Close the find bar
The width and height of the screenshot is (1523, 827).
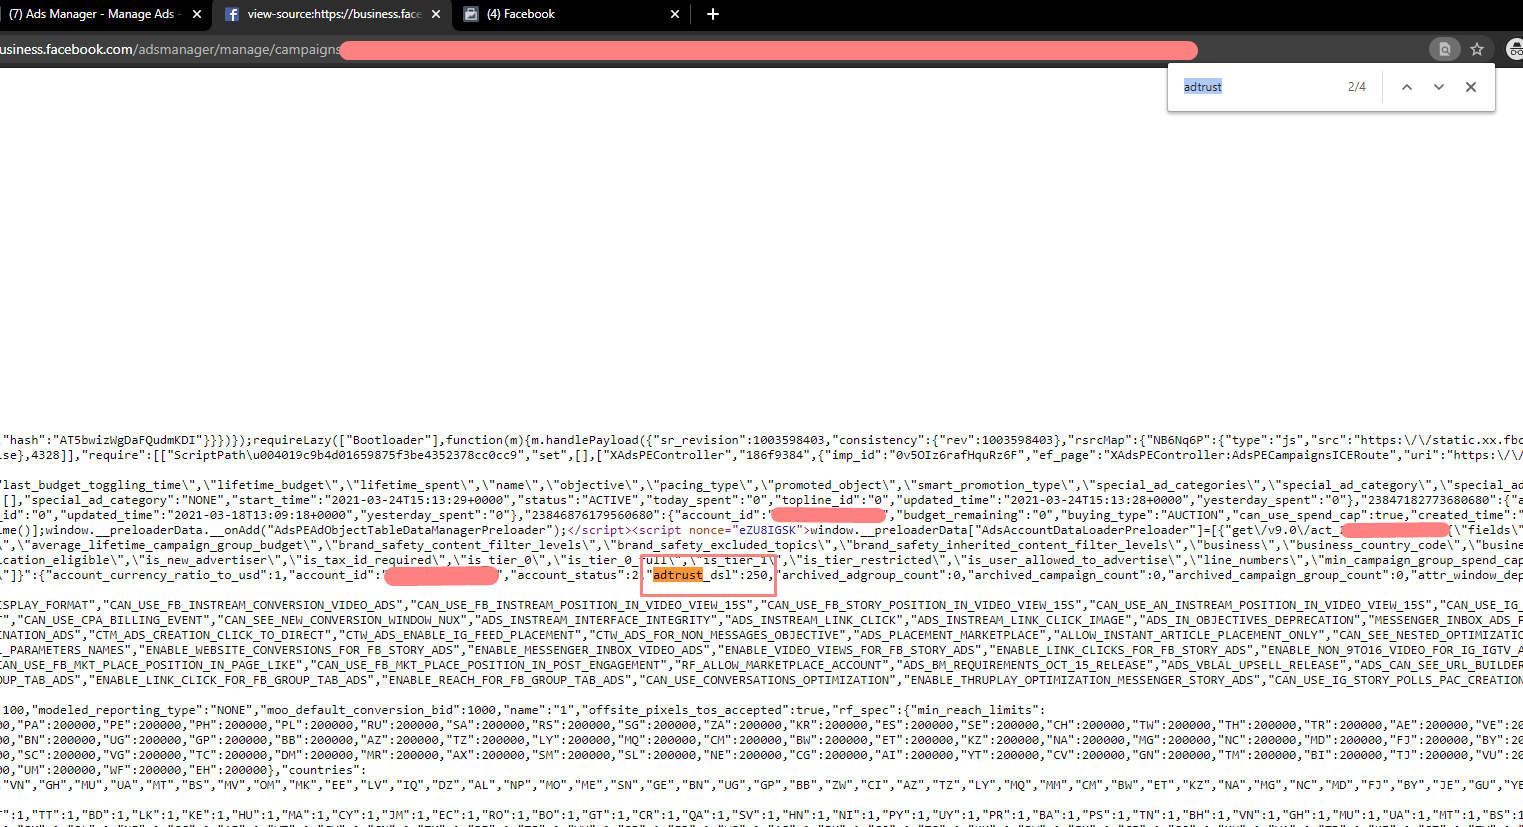tap(1471, 87)
